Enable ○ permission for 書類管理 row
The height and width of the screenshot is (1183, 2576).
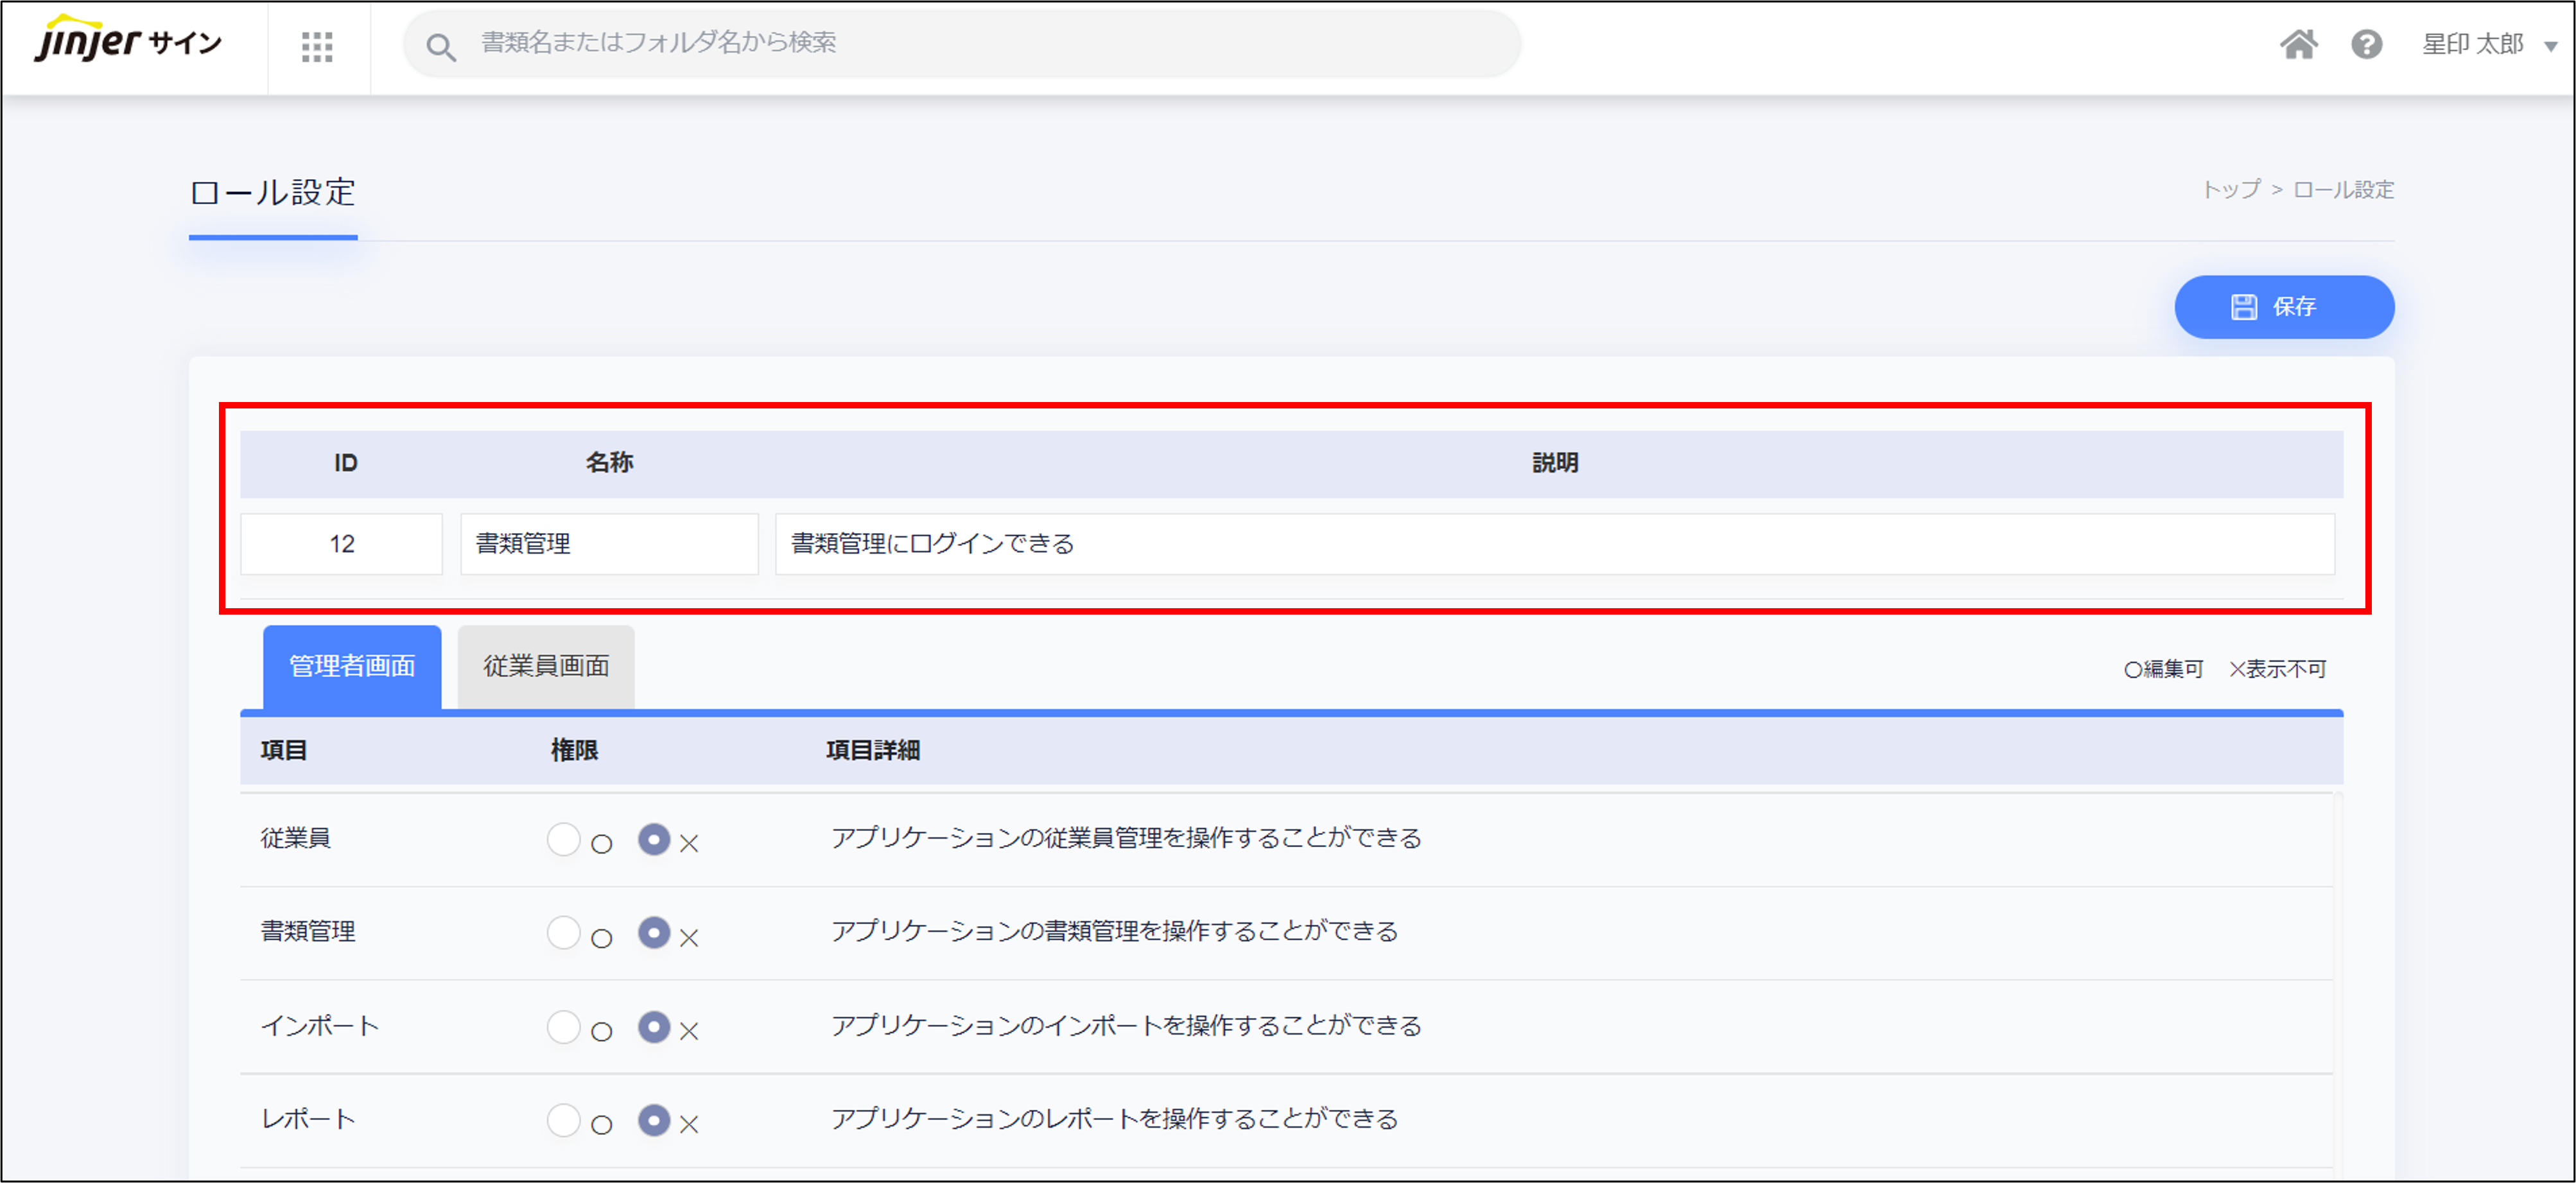[x=564, y=932]
